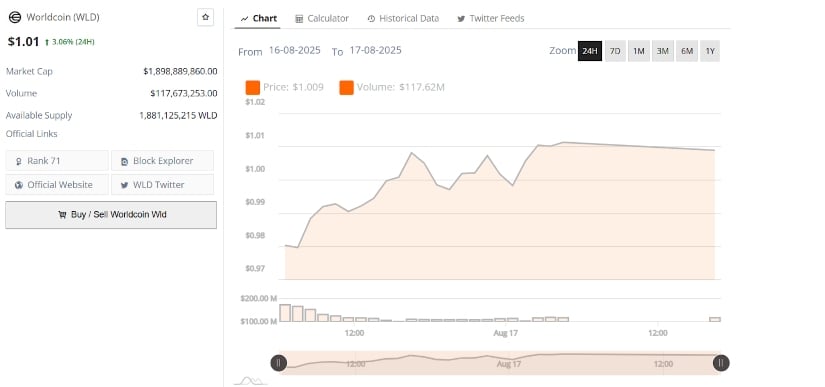Click the right range navigator handle
Image resolution: width=825 pixels, height=387 pixels.
pyautogui.click(x=721, y=363)
